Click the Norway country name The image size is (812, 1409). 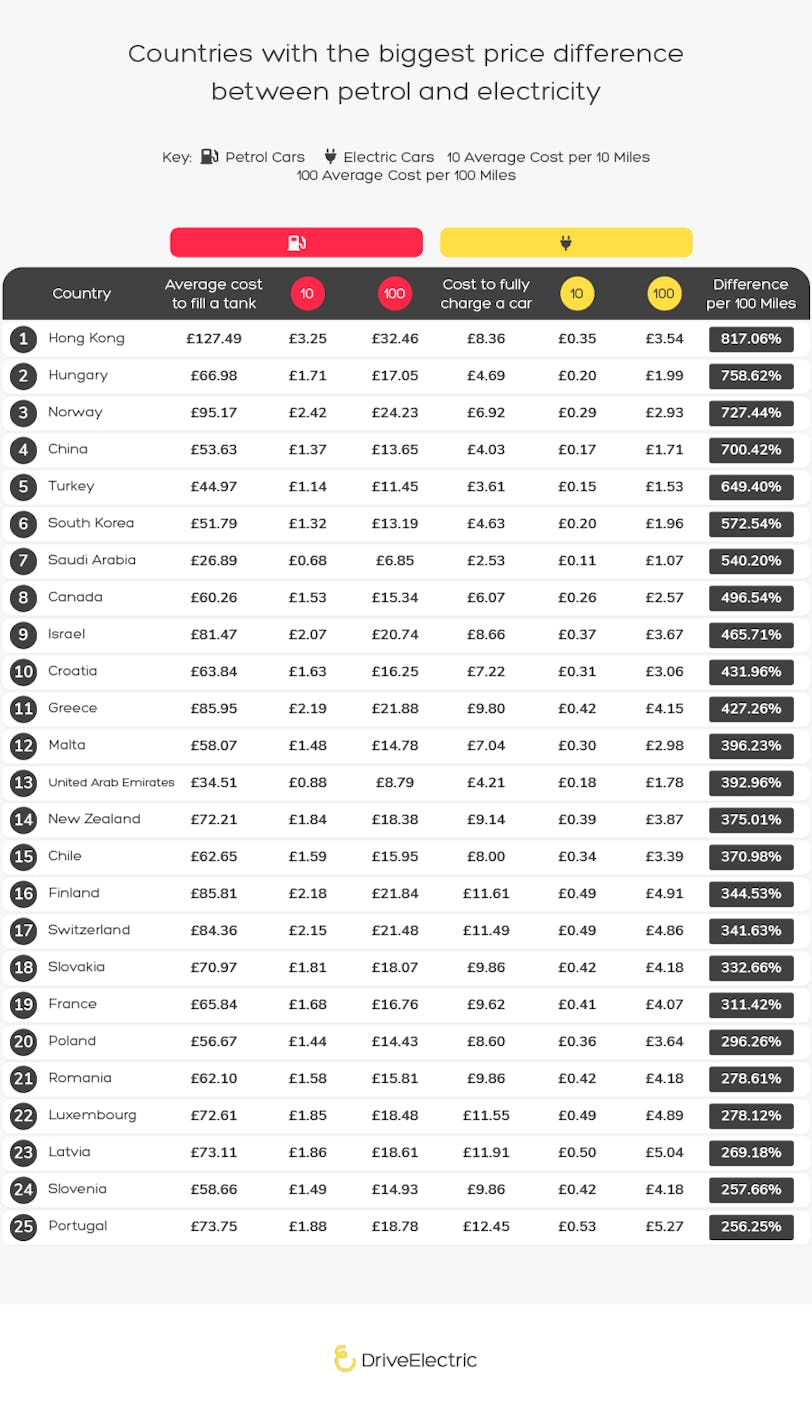(75, 412)
